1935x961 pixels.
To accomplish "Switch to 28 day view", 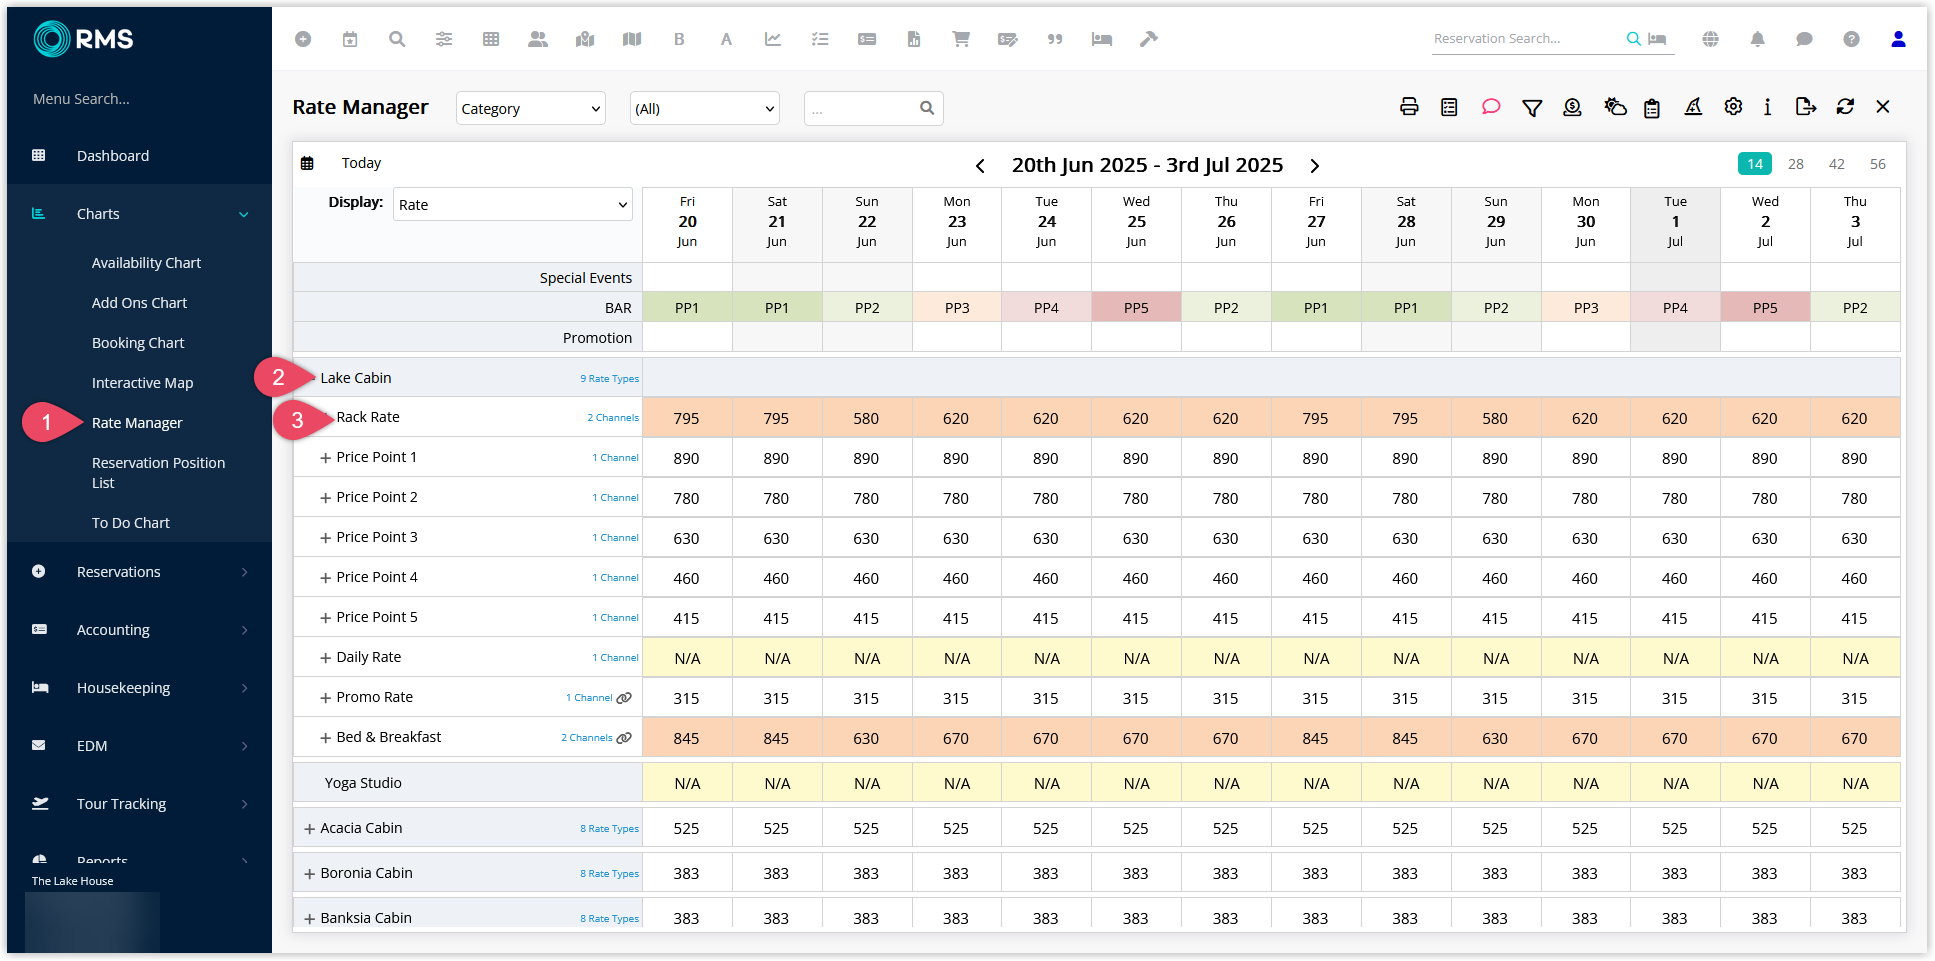I will (x=1796, y=164).
